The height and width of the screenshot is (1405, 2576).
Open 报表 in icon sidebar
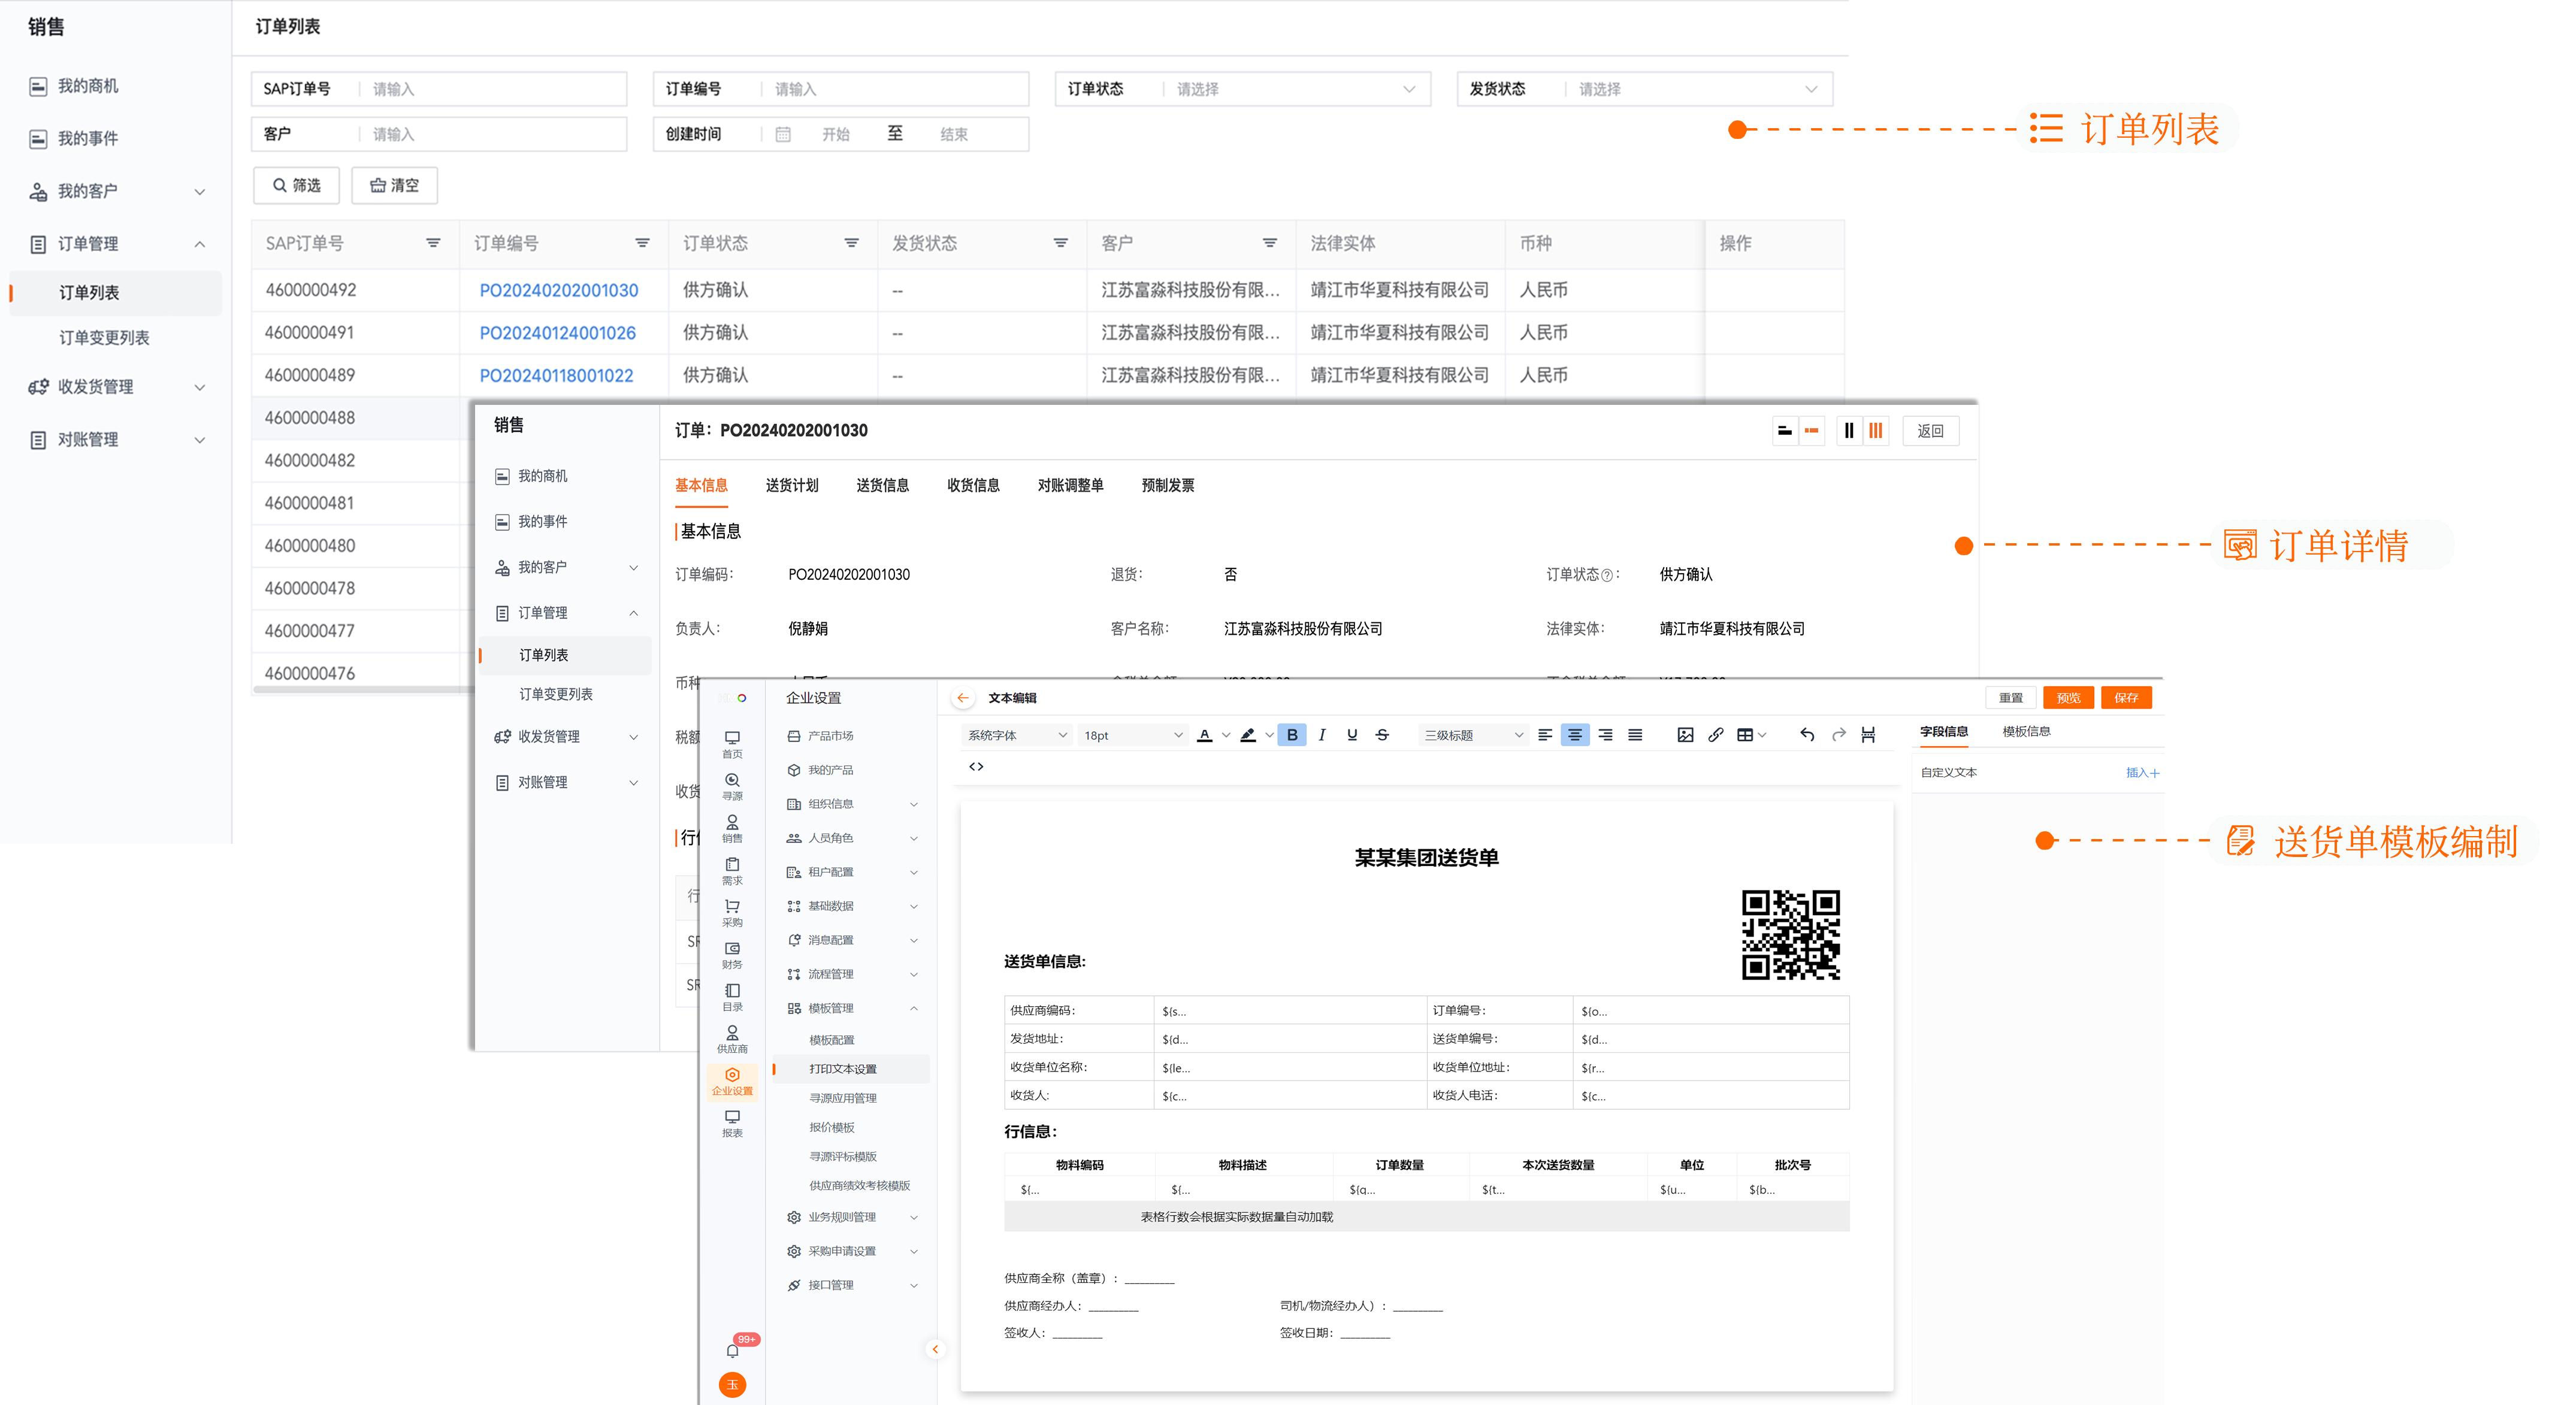click(x=732, y=1123)
